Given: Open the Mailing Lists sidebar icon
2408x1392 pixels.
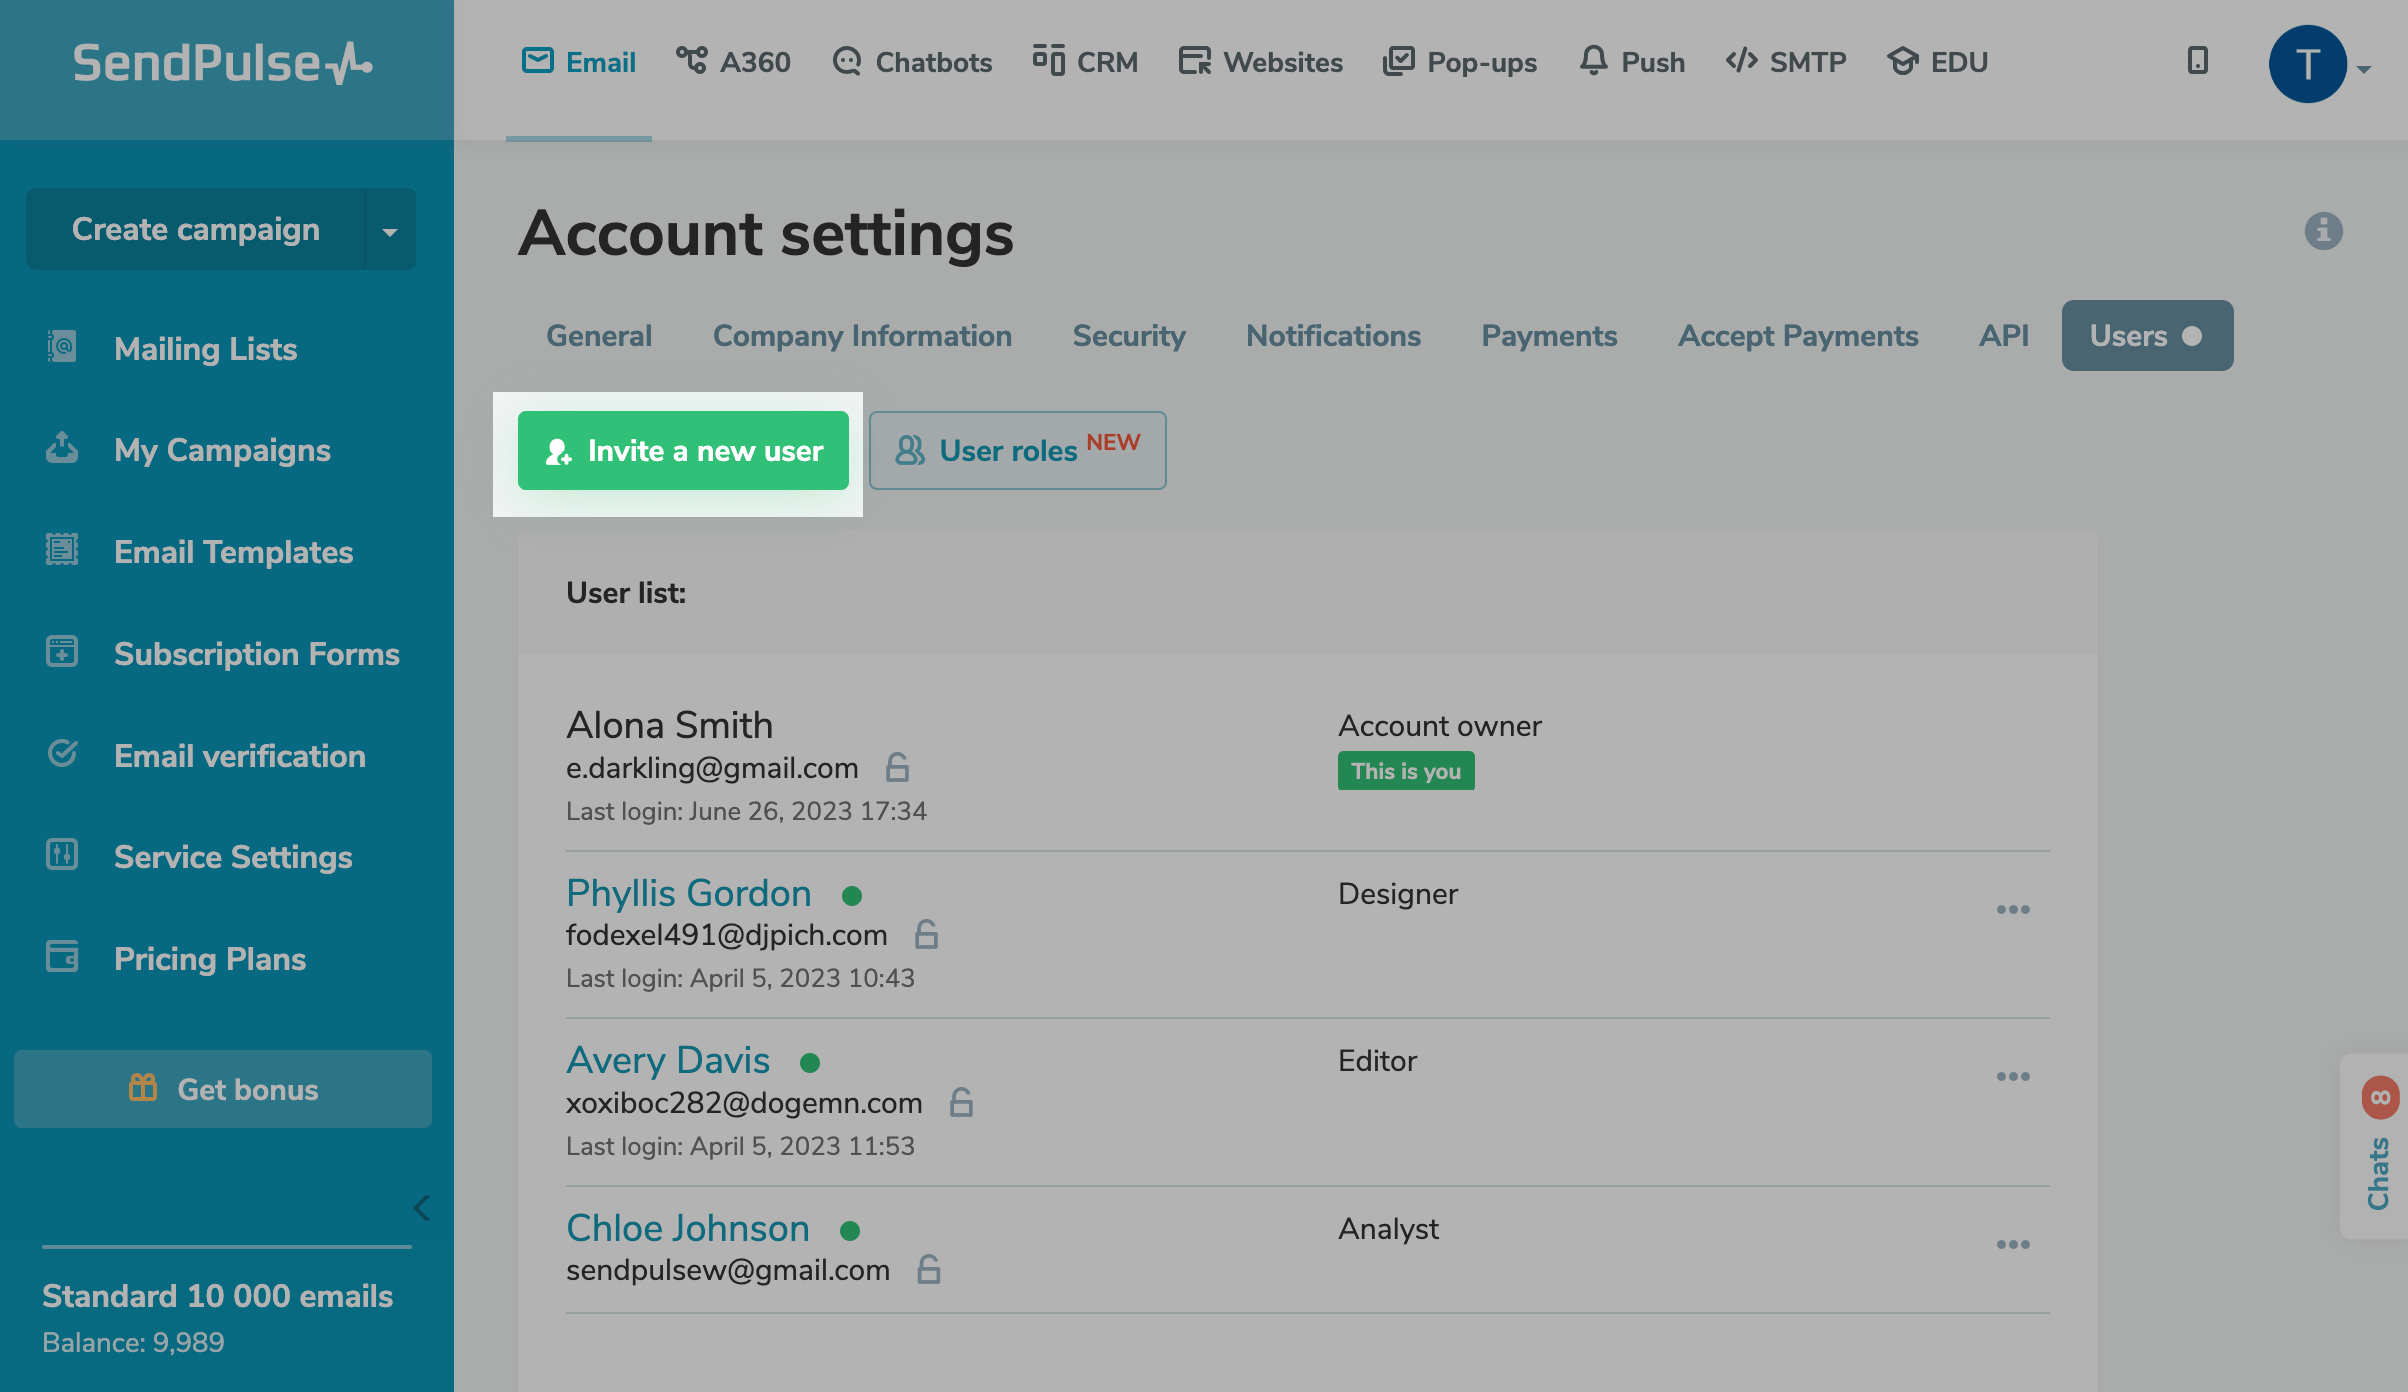Looking at the screenshot, I should click(62, 348).
